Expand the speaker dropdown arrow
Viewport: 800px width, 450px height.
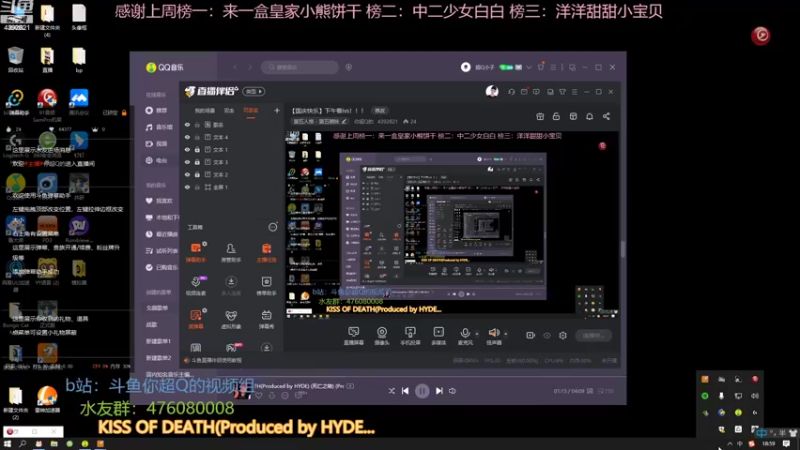[x=506, y=334]
